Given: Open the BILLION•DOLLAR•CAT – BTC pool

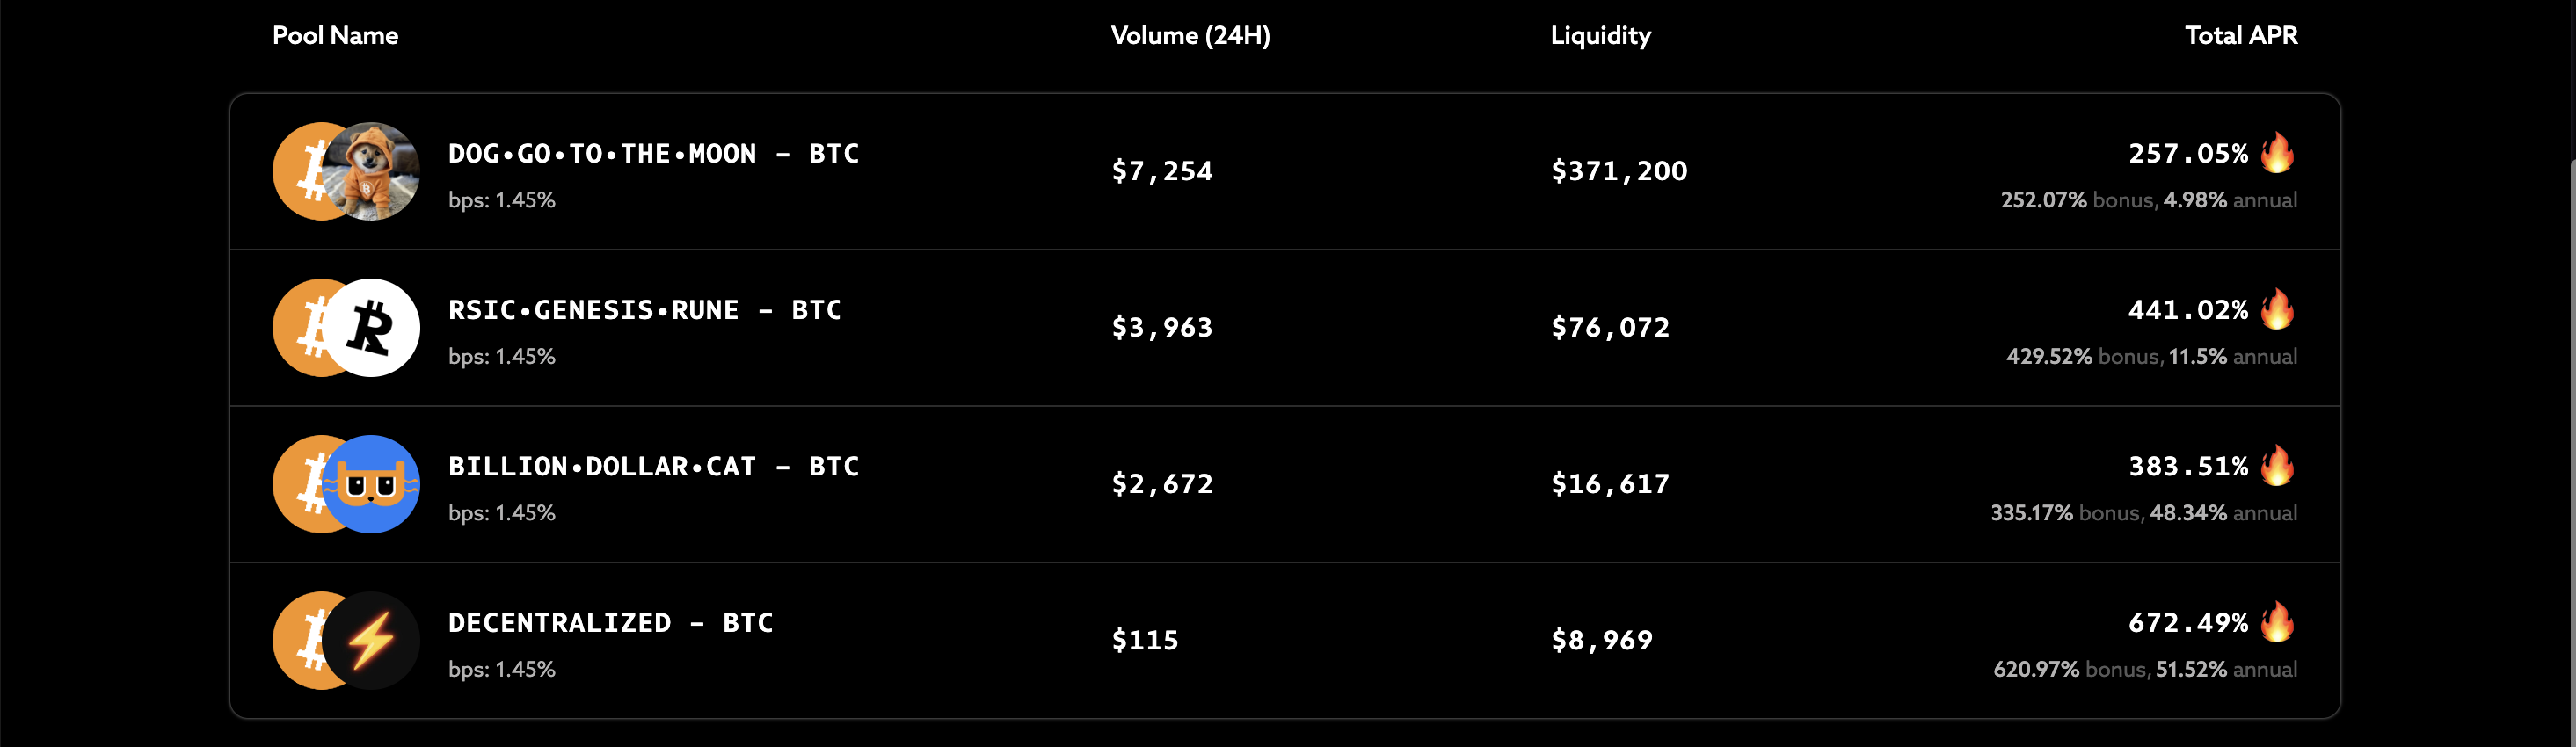Looking at the screenshot, I should coord(1285,484).
